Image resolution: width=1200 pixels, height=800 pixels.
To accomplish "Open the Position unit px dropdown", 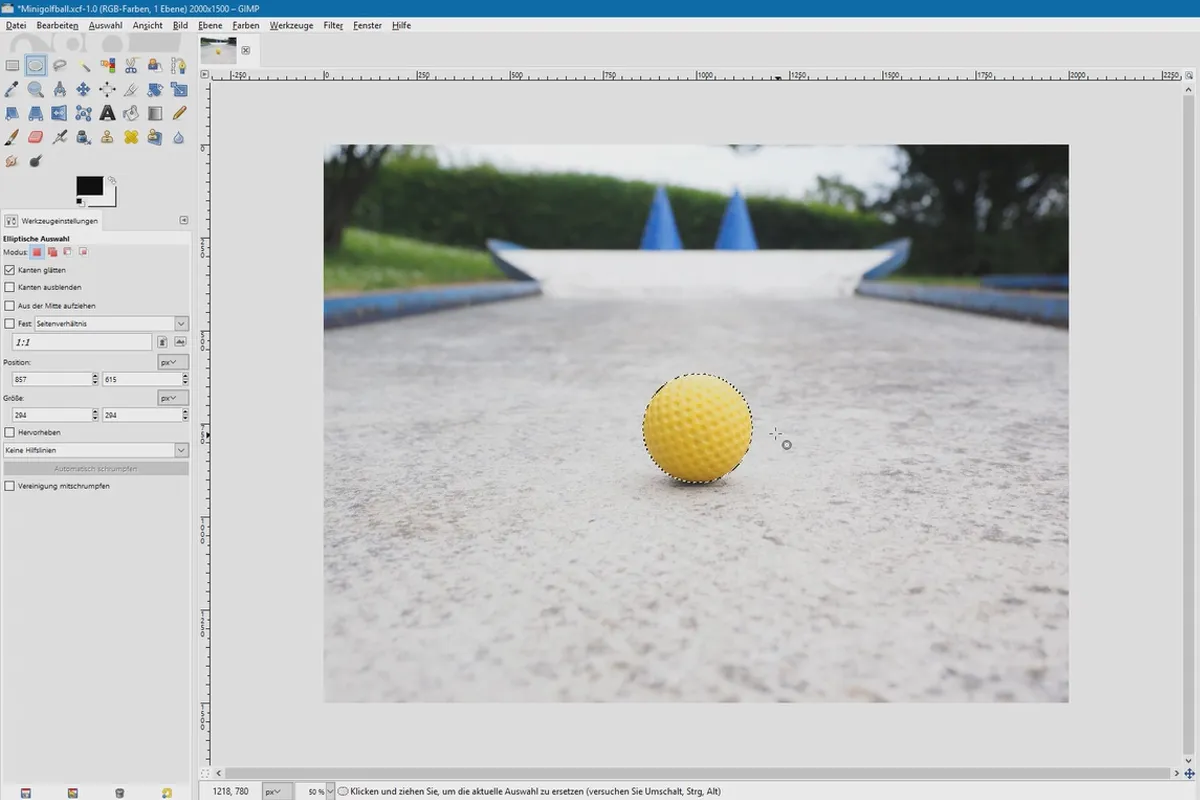I will (x=173, y=362).
